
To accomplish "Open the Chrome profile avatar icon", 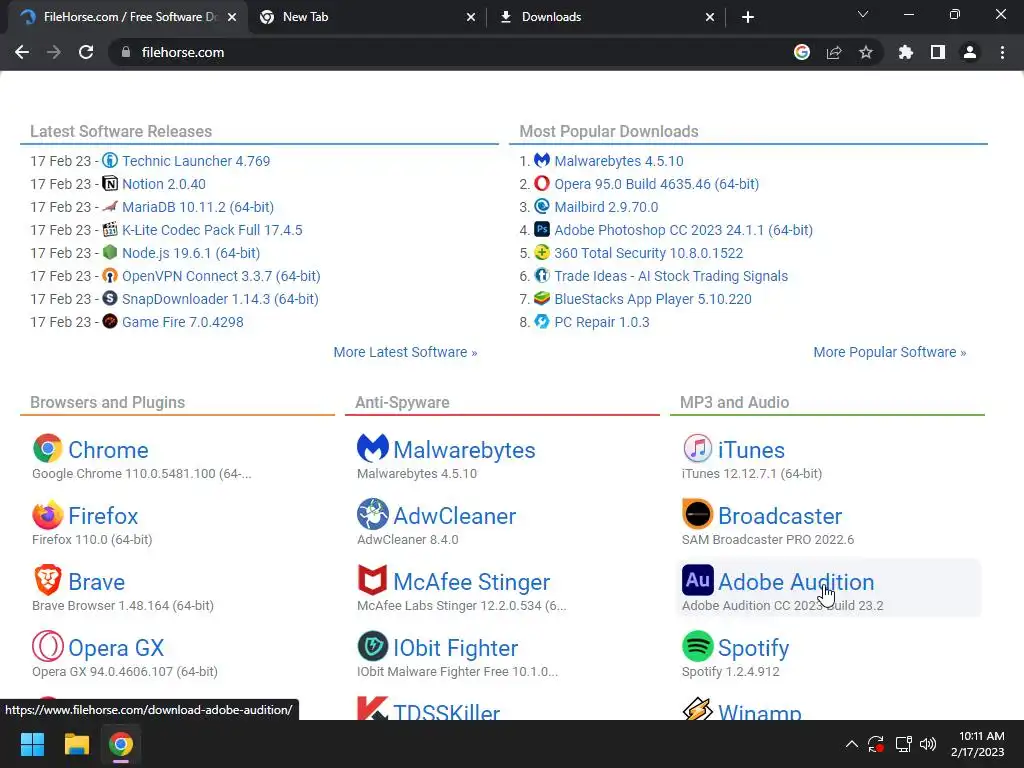I will [x=970, y=52].
